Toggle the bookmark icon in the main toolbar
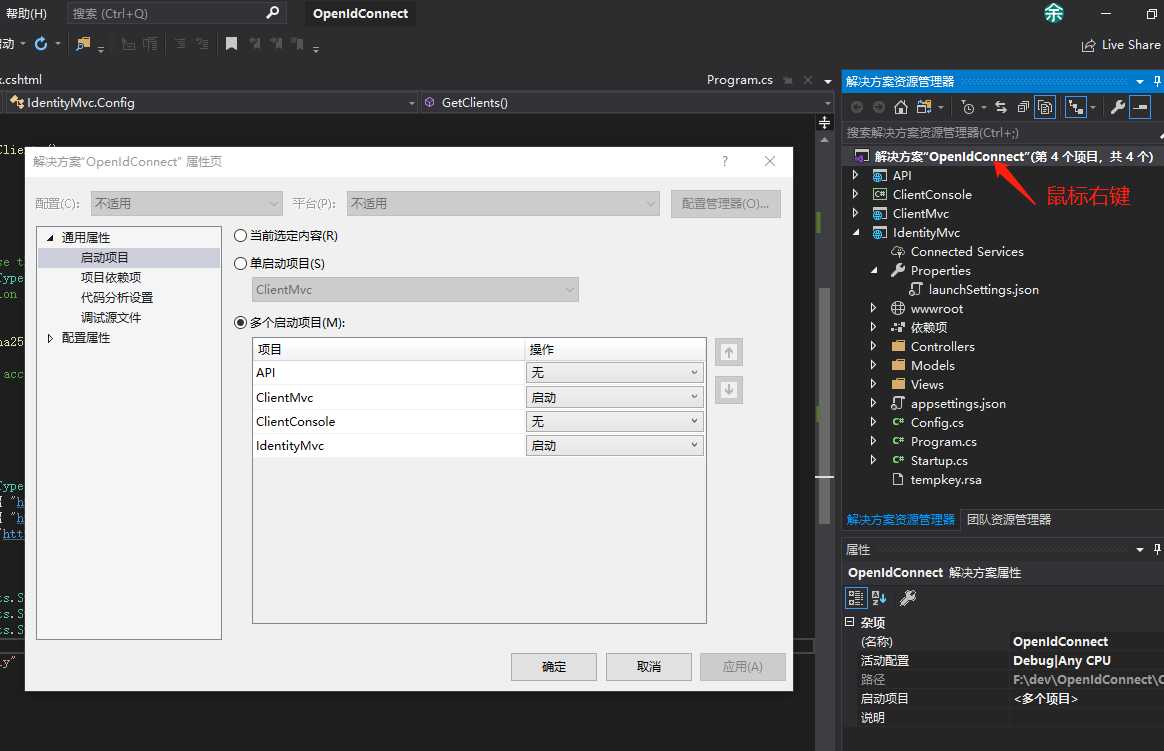 point(232,44)
